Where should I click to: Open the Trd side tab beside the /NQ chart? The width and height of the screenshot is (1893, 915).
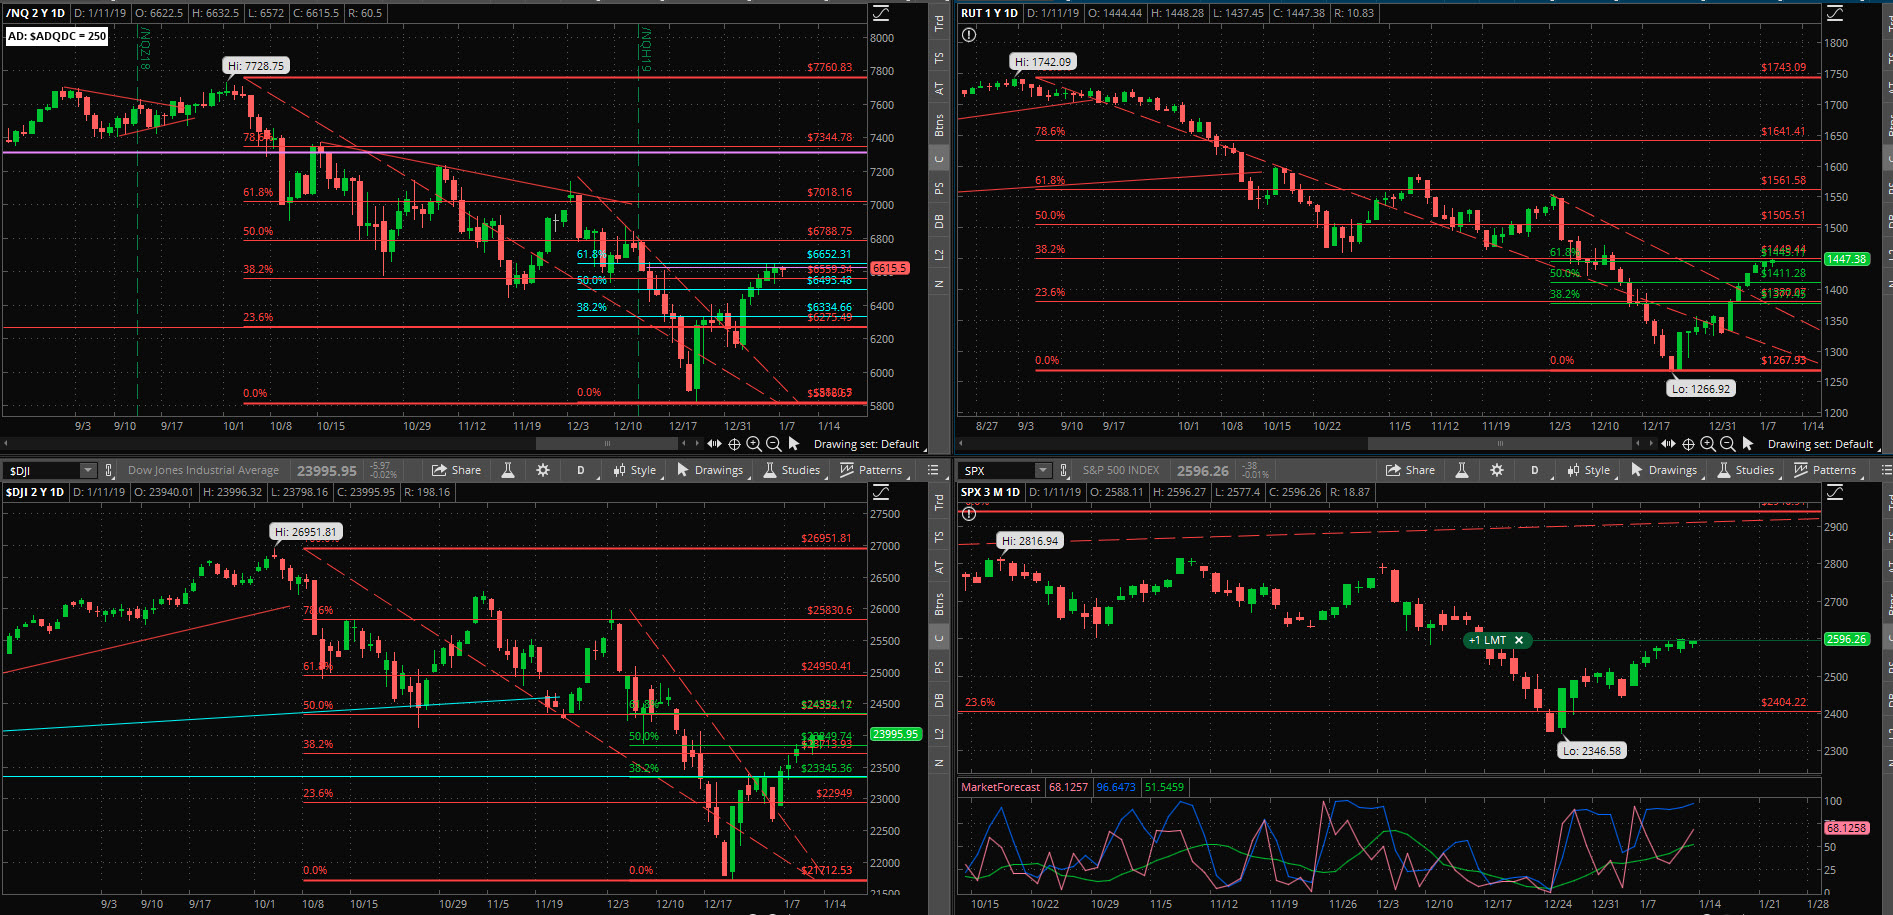(939, 23)
